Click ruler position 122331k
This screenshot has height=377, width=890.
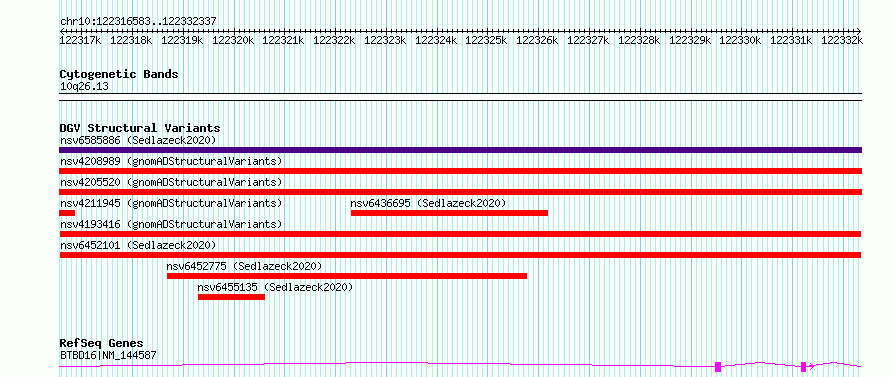click(x=792, y=40)
